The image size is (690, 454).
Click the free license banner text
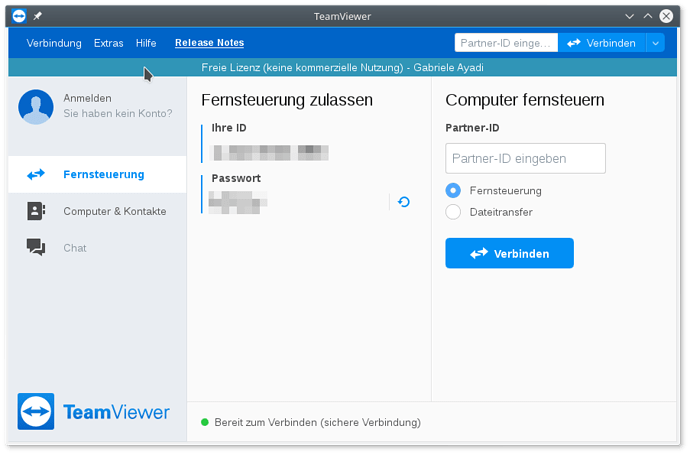point(342,67)
